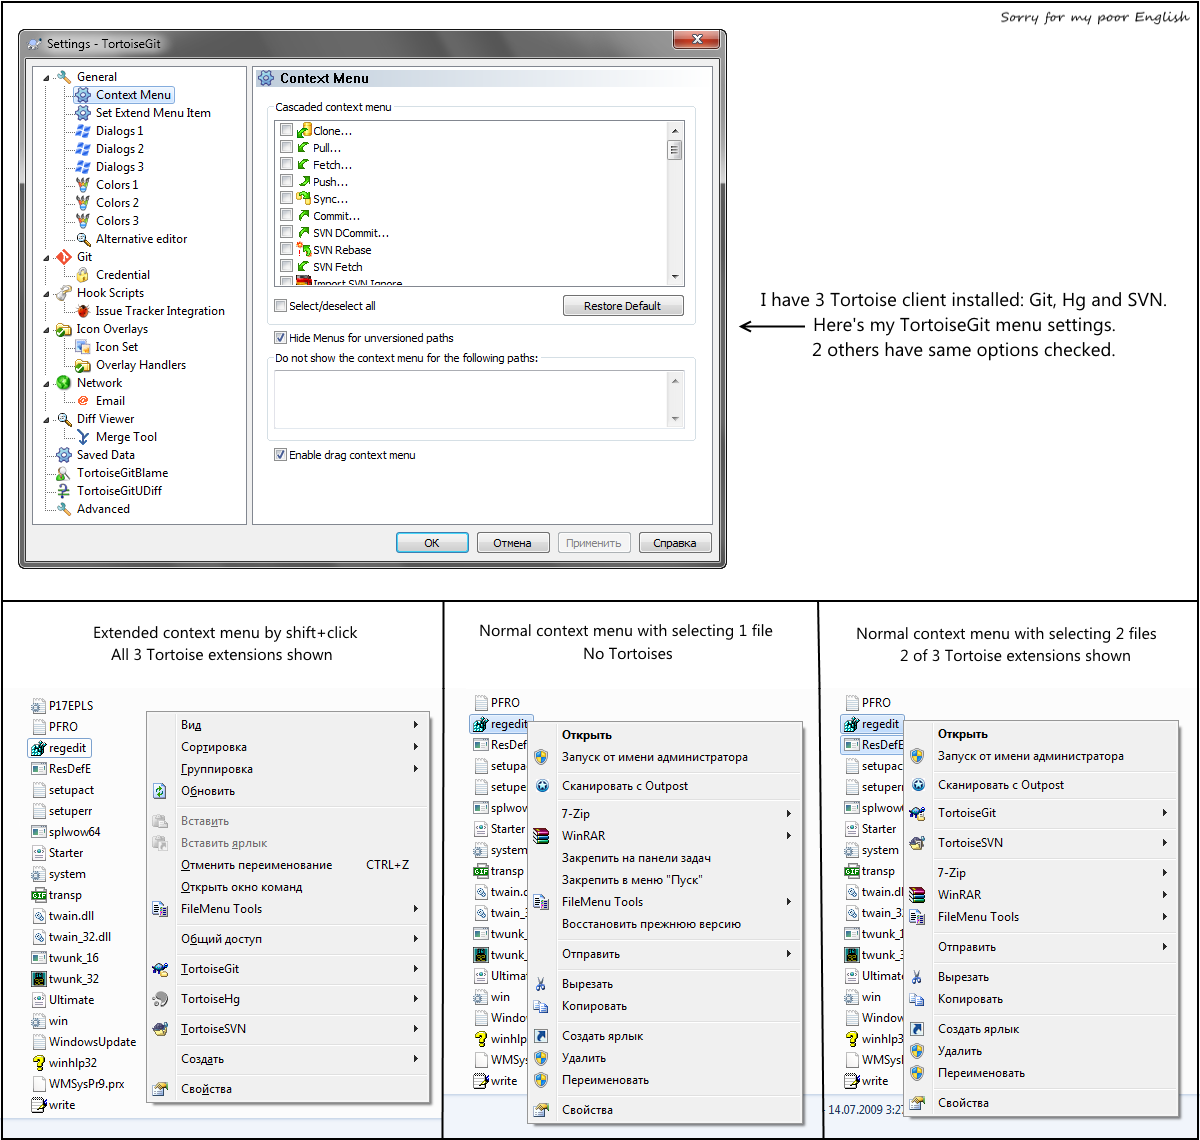The height and width of the screenshot is (1140, 1200).
Task: Collapse the Git tree node
Action: tap(46, 257)
